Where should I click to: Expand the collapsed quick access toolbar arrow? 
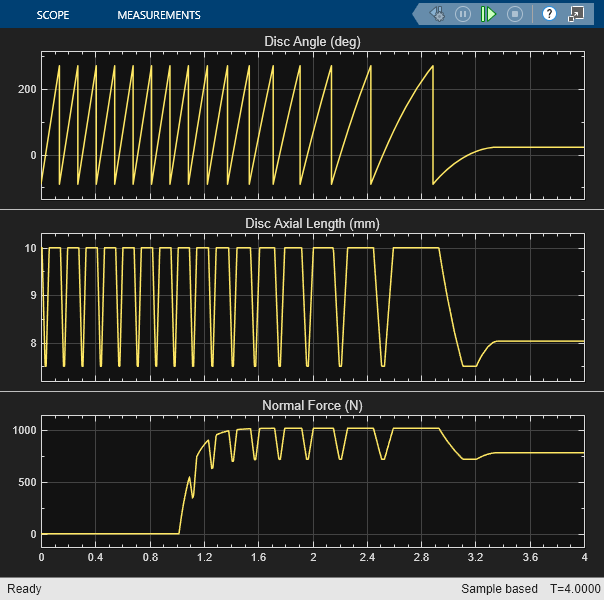tap(417, 14)
